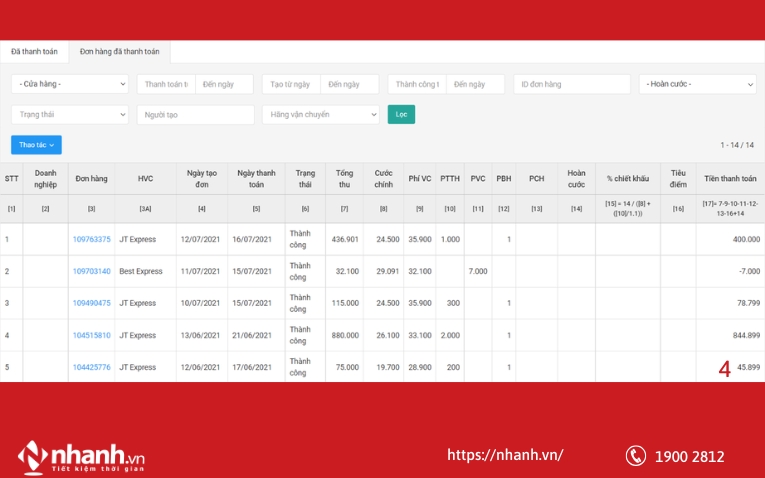Click the Tổng thu column header
The height and width of the screenshot is (478, 765).
[x=344, y=179]
